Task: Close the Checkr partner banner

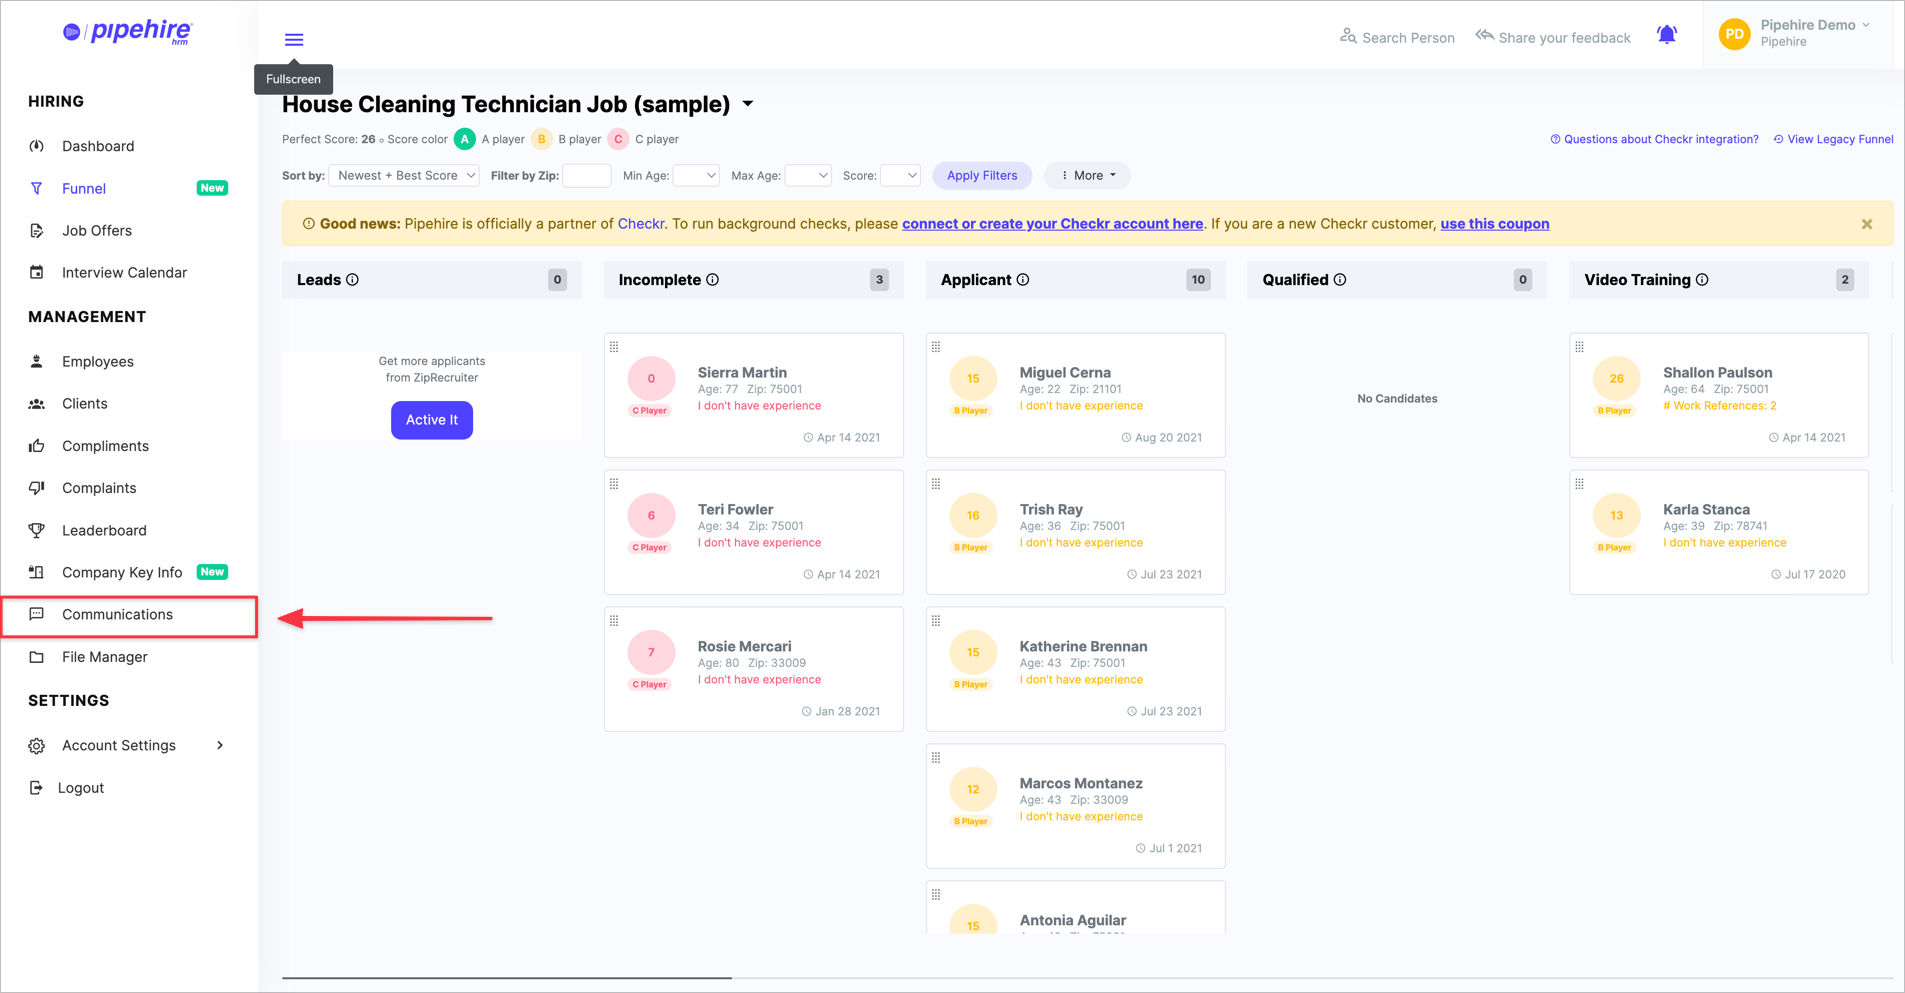Action: [1867, 224]
